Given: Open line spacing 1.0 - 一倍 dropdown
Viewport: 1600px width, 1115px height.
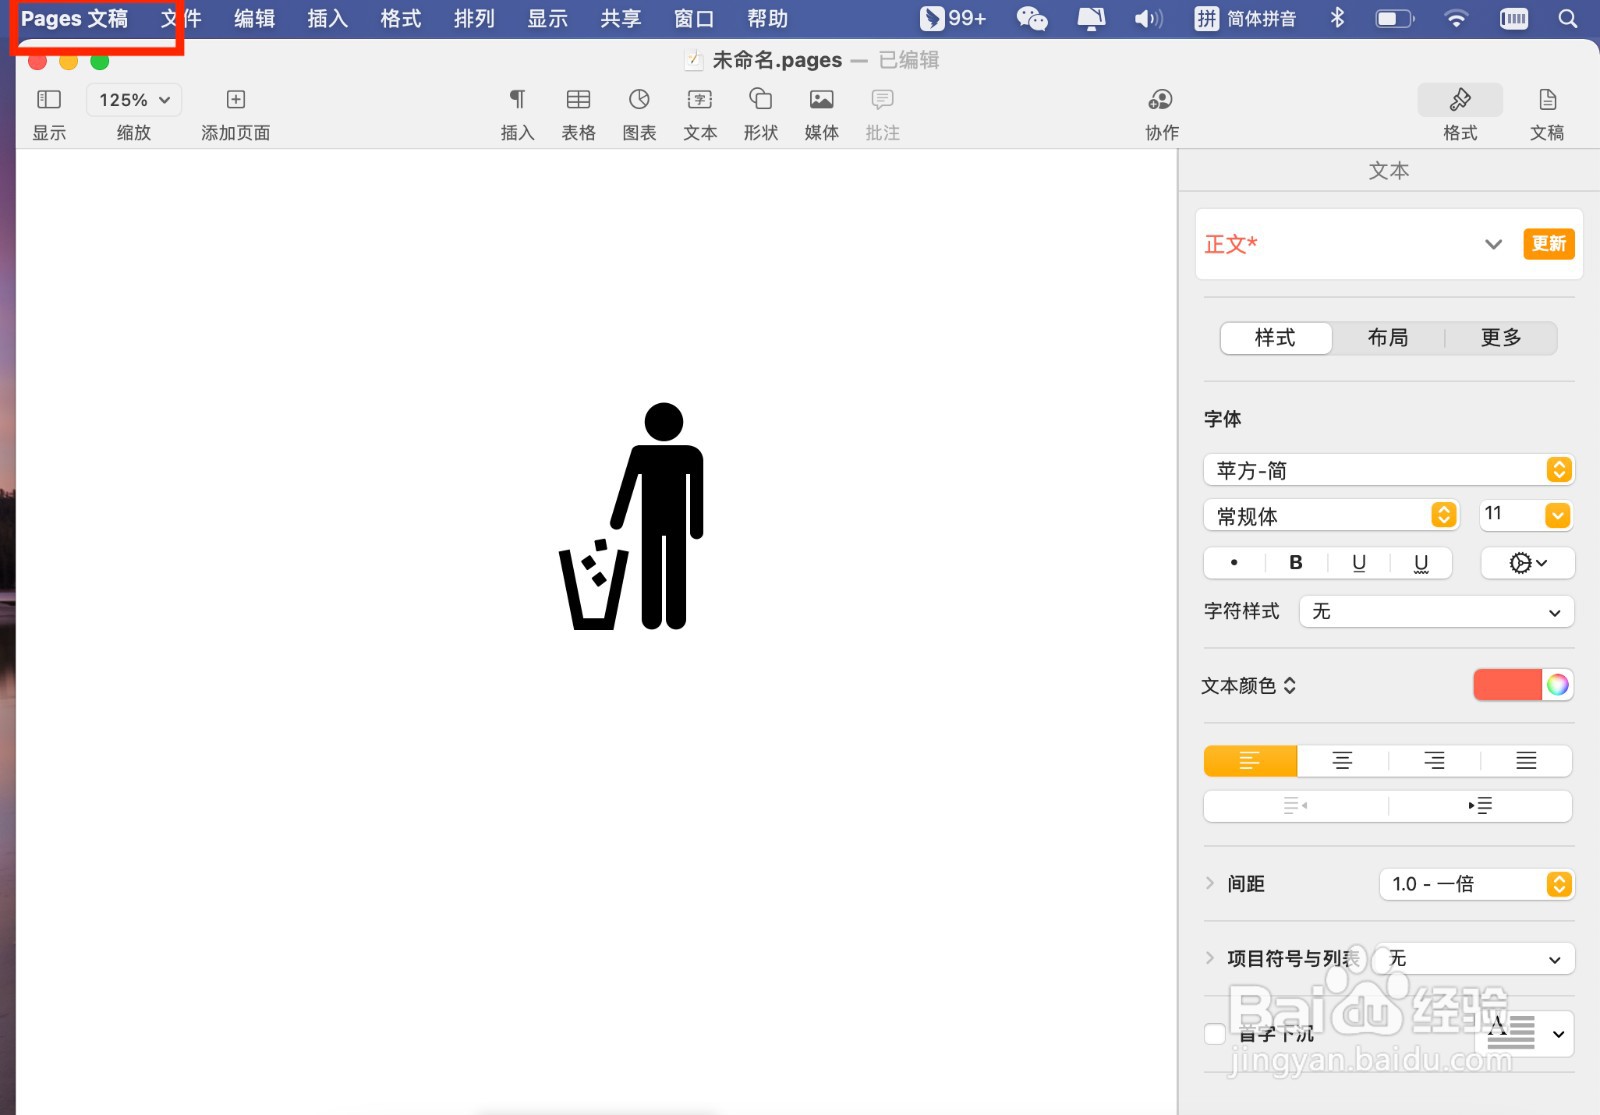Looking at the screenshot, I should pyautogui.click(x=1476, y=884).
